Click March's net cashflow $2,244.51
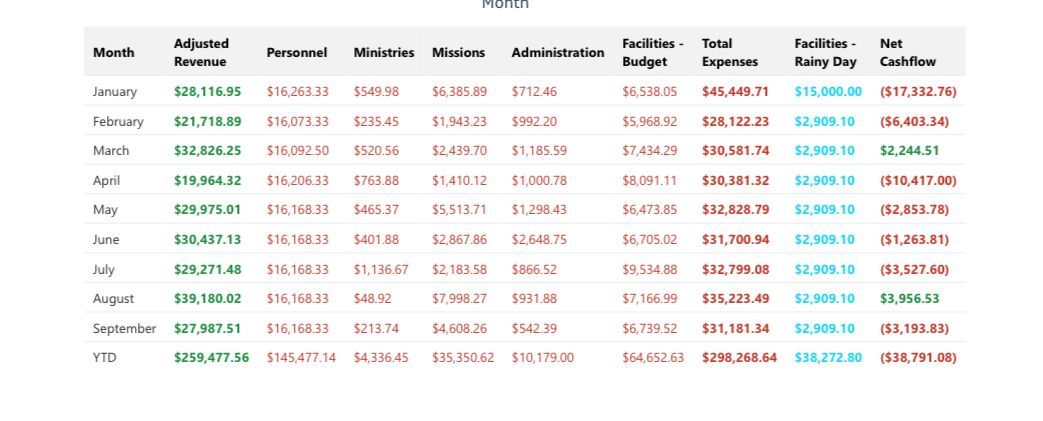1043x421 pixels. pos(909,151)
